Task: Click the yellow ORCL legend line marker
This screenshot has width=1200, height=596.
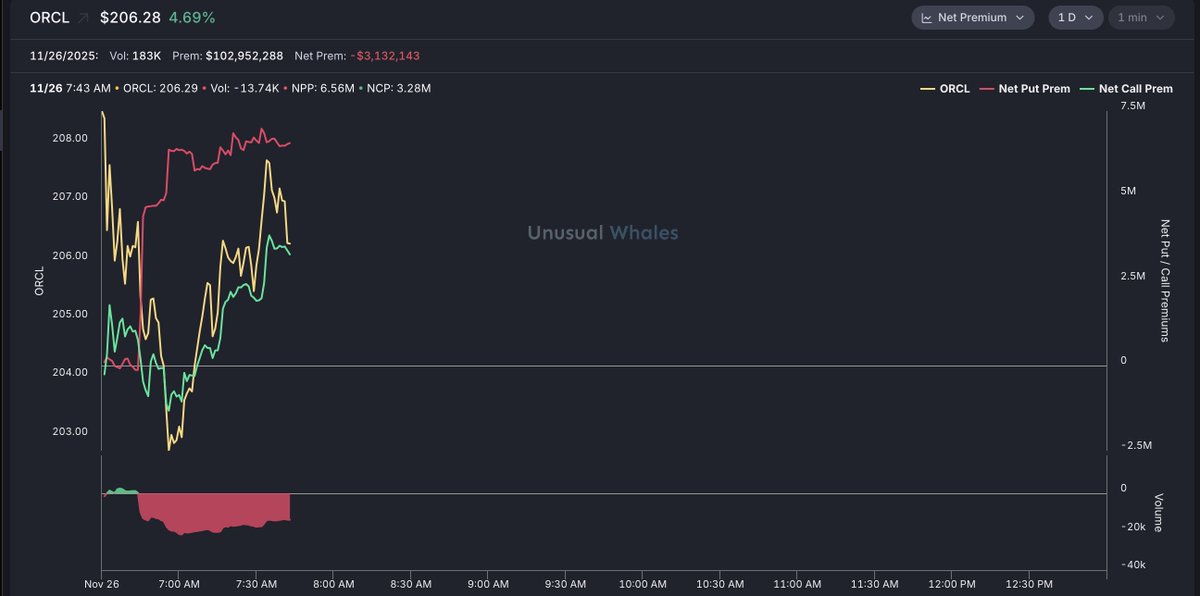Action: click(927, 89)
